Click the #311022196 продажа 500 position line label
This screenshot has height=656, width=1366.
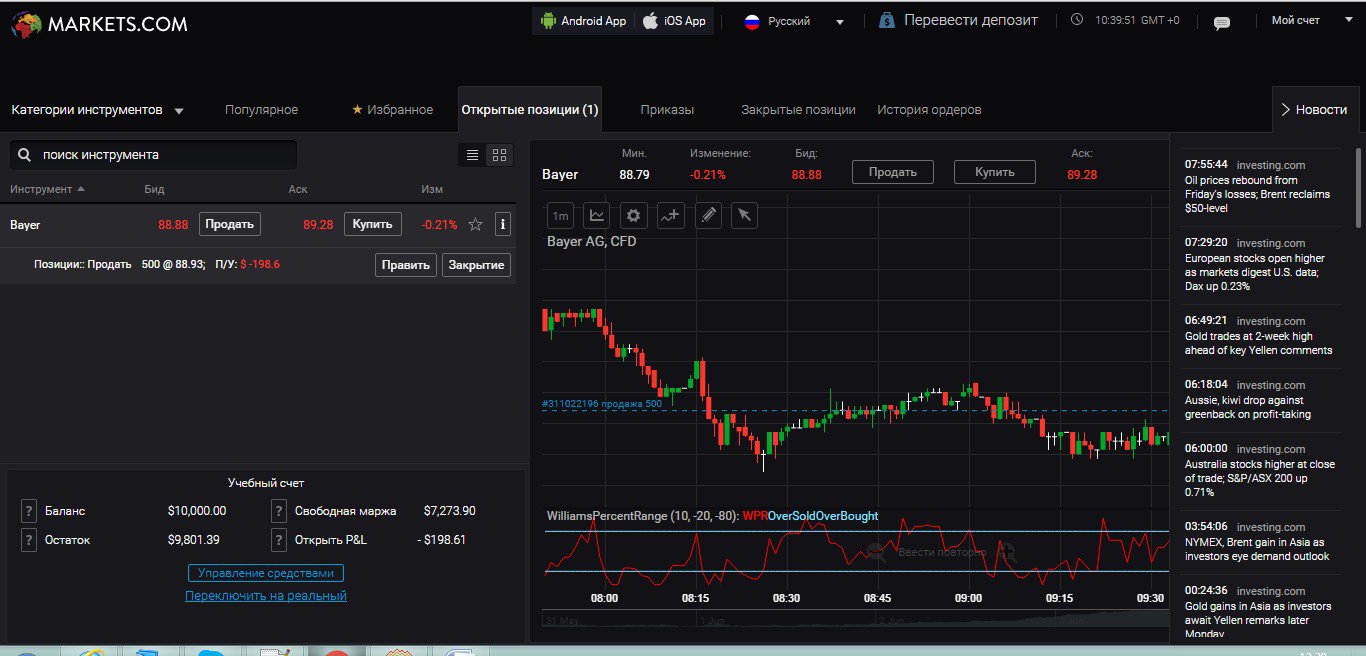pyautogui.click(x=602, y=404)
